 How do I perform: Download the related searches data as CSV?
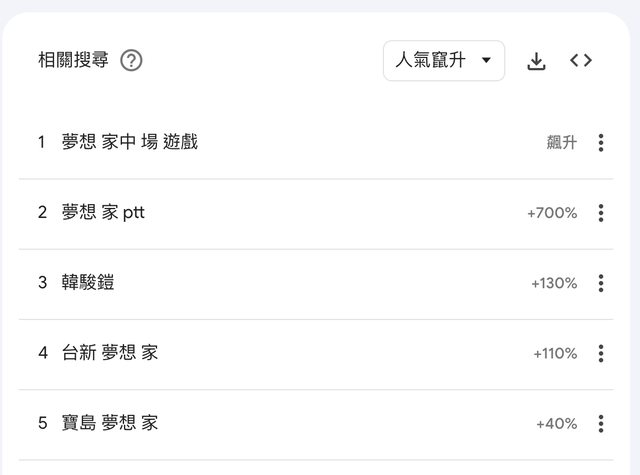tap(537, 61)
